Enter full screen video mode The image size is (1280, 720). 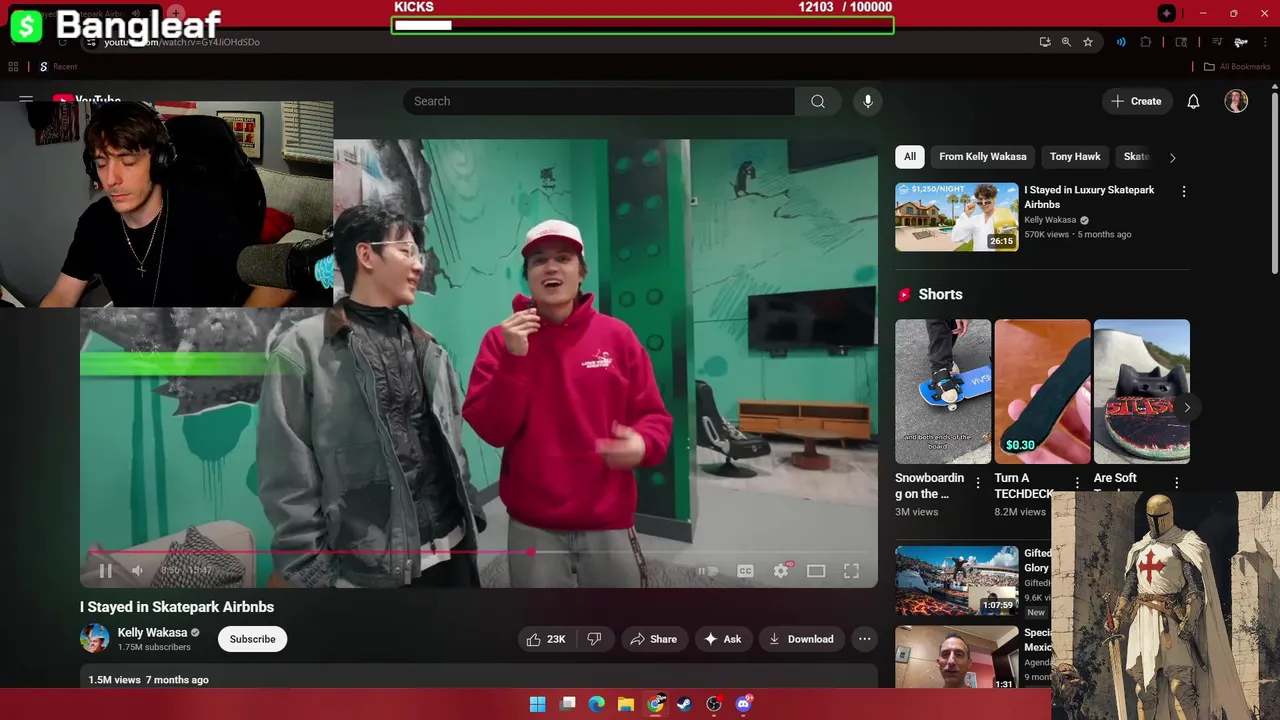click(851, 571)
